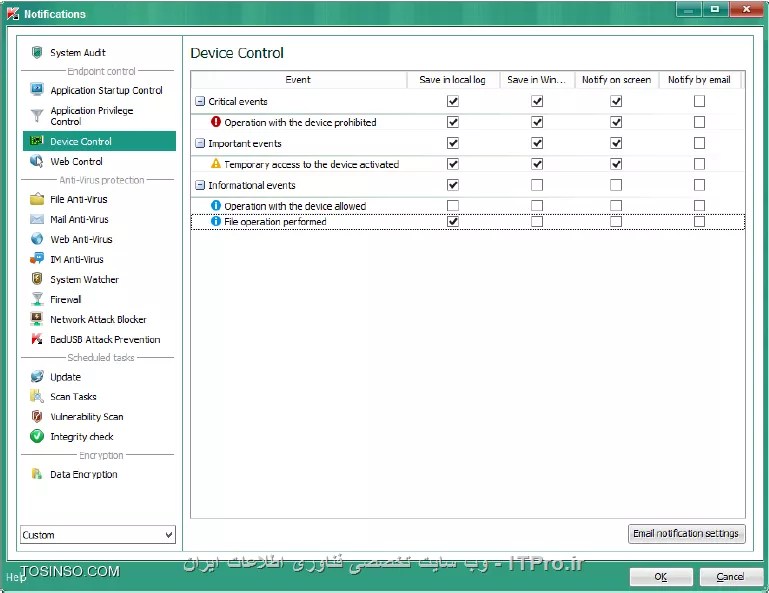Open Network Attack Blocker settings
The width and height of the screenshot is (769, 593).
(x=99, y=319)
